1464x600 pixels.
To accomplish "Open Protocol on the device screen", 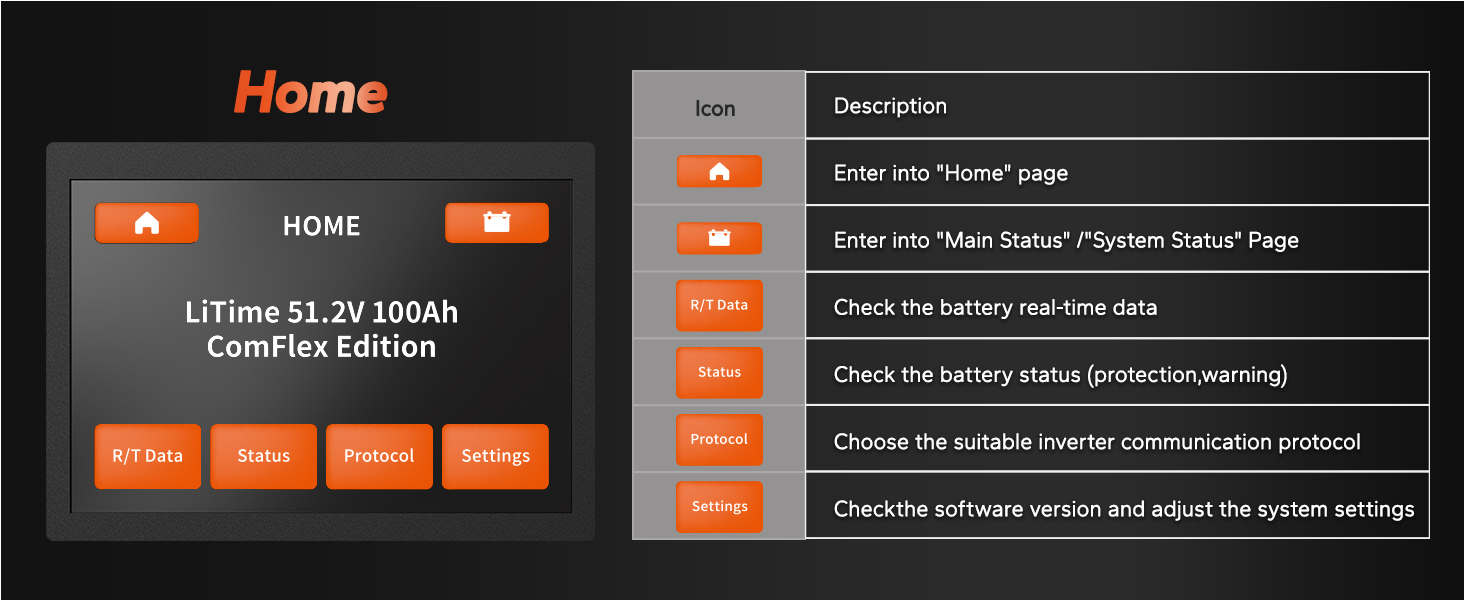I will click(379, 456).
